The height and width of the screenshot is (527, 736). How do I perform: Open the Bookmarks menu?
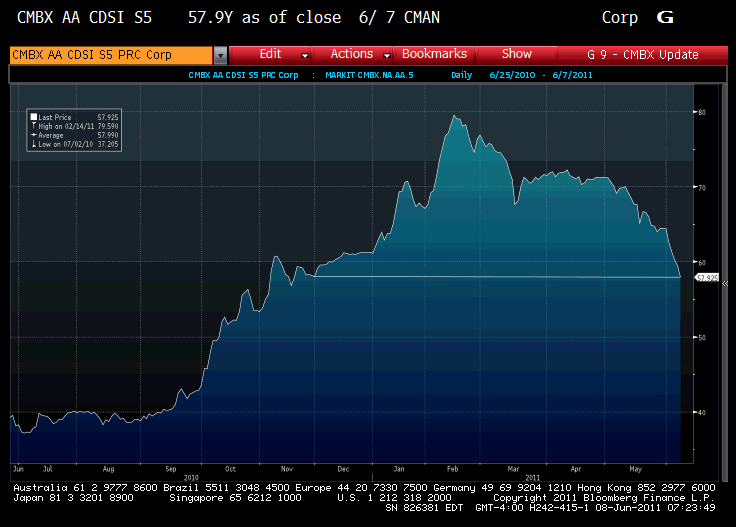[434, 54]
